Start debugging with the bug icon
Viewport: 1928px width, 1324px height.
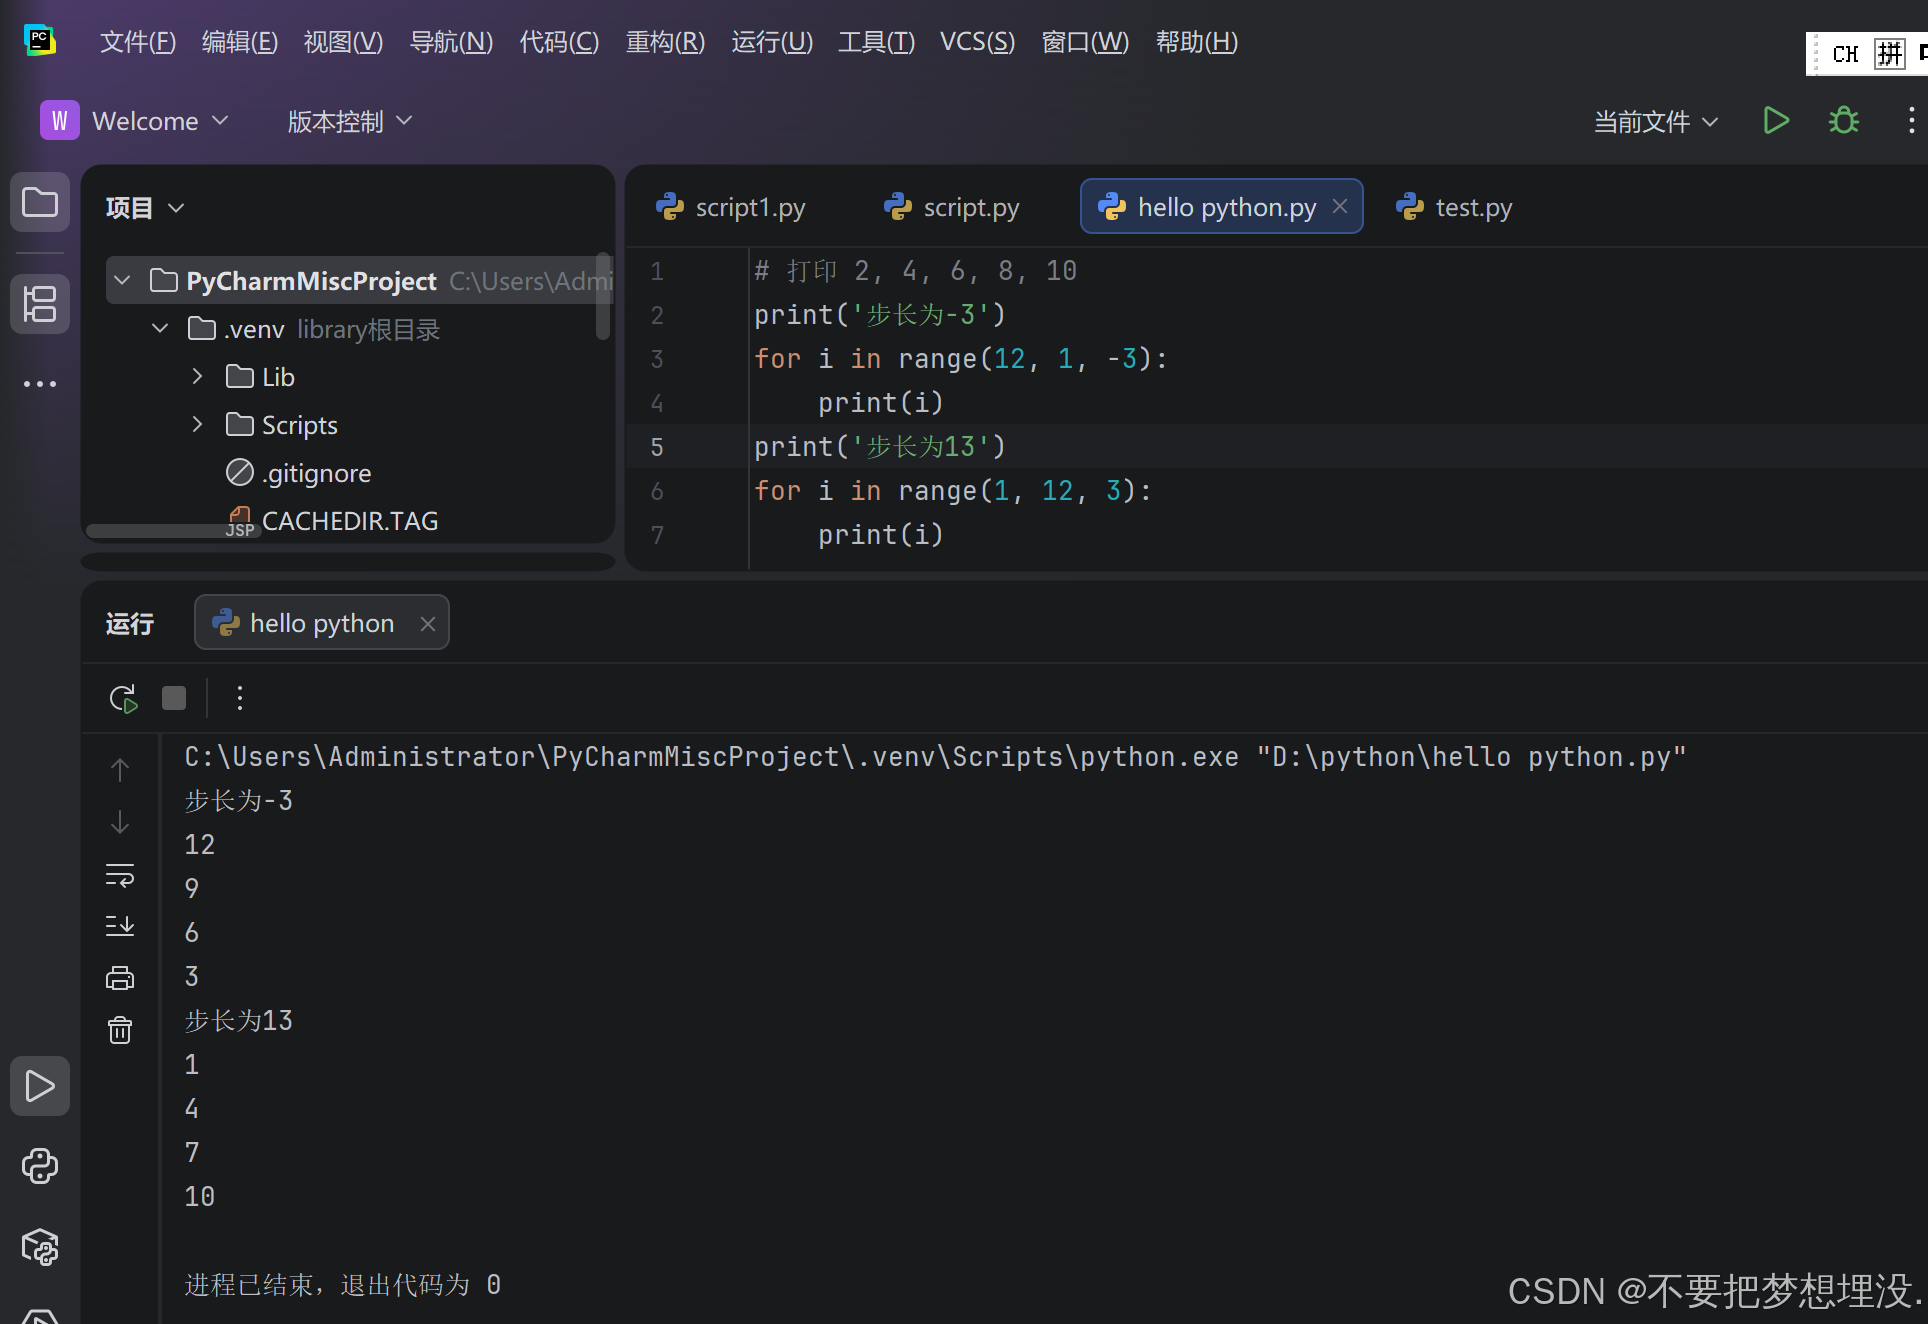point(1843,121)
